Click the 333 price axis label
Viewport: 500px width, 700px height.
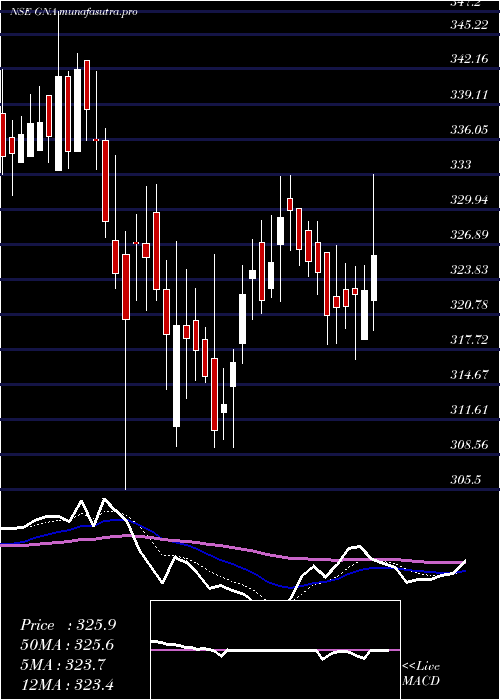pyautogui.click(x=460, y=165)
